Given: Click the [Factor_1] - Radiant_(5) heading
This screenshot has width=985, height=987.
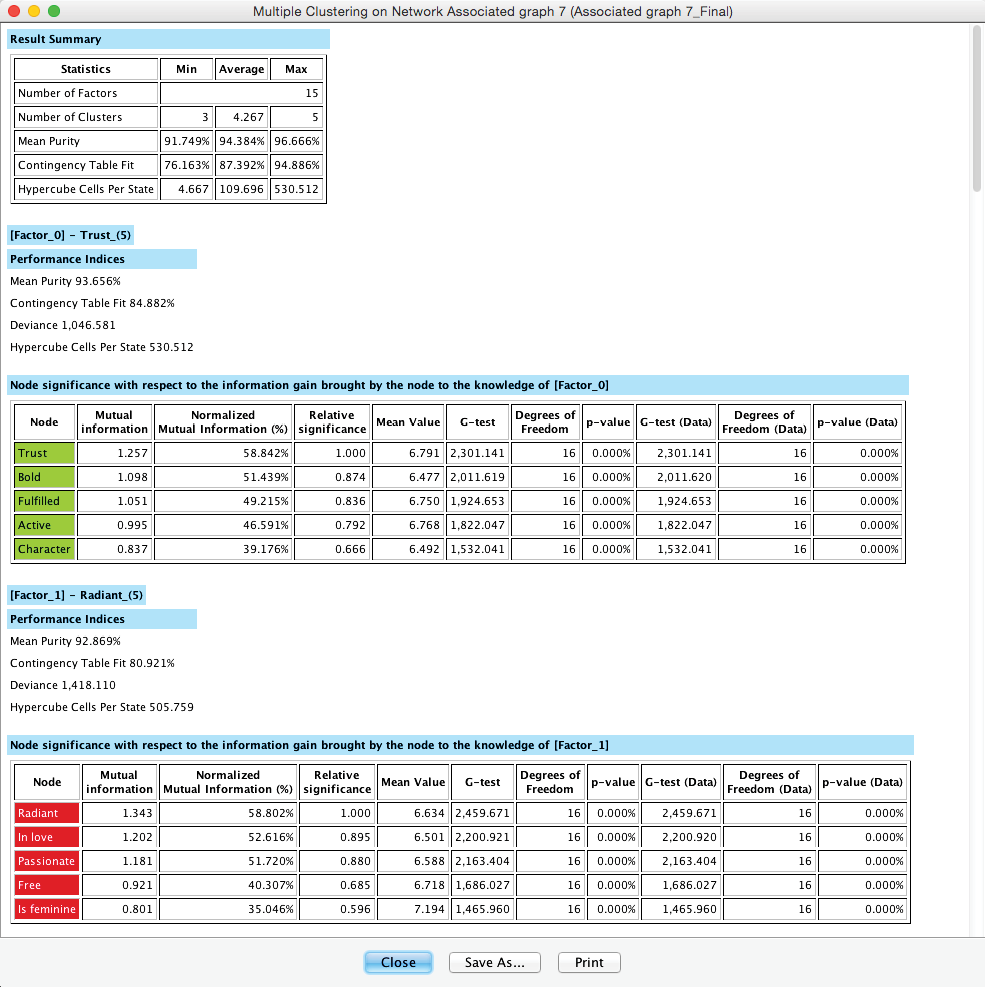Looking at the screenshot, I should (x=77, y=595).
